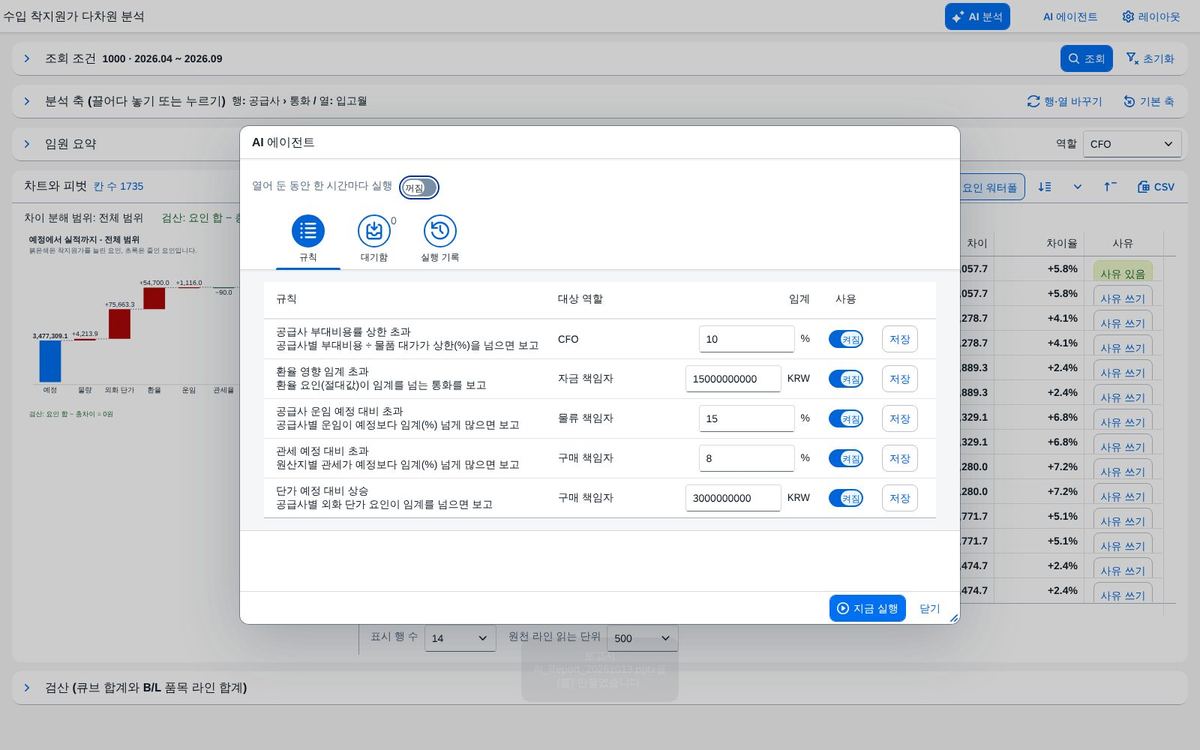The height and width of the screenshot is (750, 1200).
Task: Save the 단가 예정 대비 상승 rule
Action: (900, 498)
